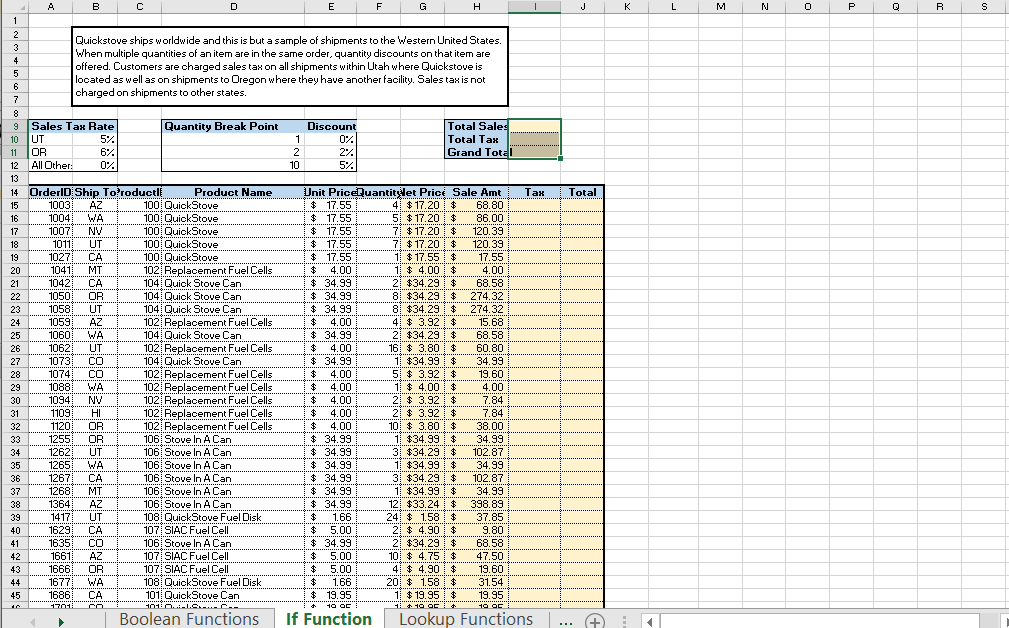Click the Product Name header cell

pyautogui.click(x=233, y=192)
